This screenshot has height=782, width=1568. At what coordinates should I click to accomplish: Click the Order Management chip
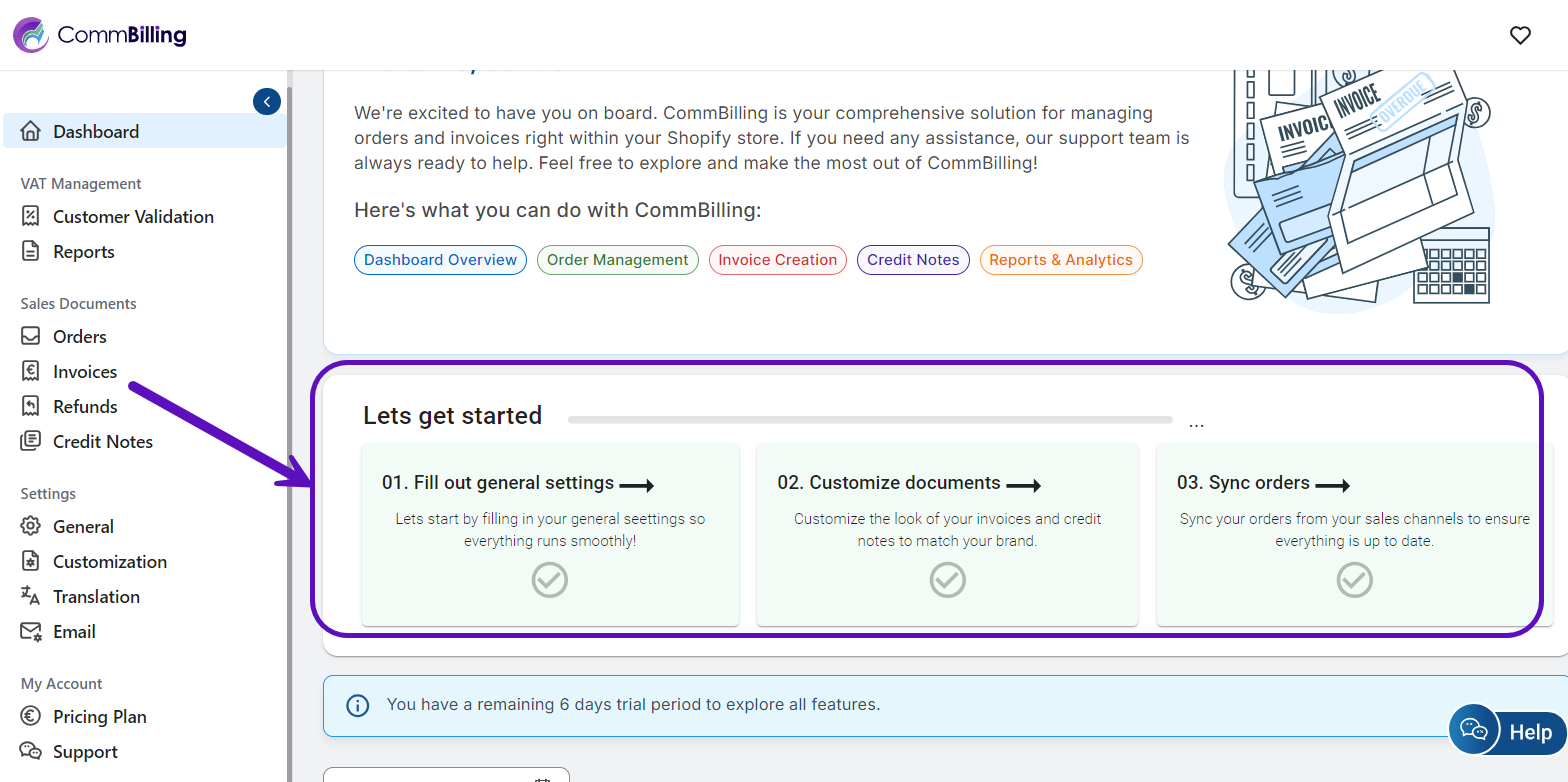618,260
